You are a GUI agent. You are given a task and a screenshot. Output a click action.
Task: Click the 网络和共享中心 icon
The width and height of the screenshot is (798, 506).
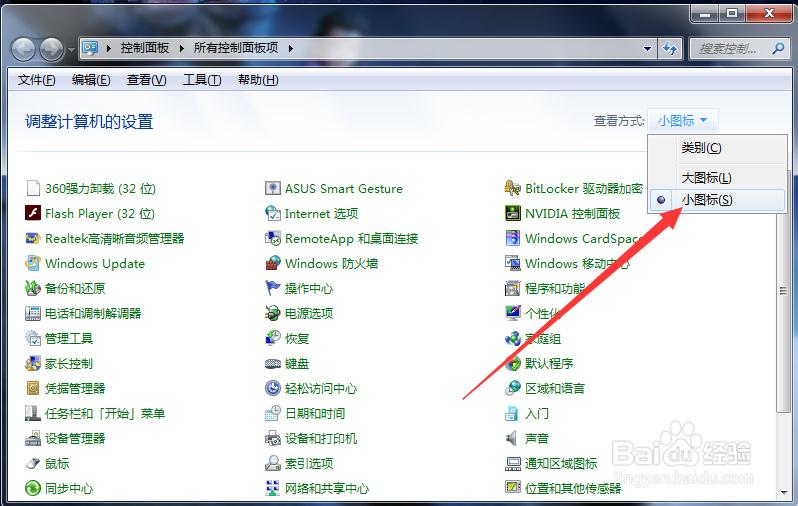[x=273, y=488]
